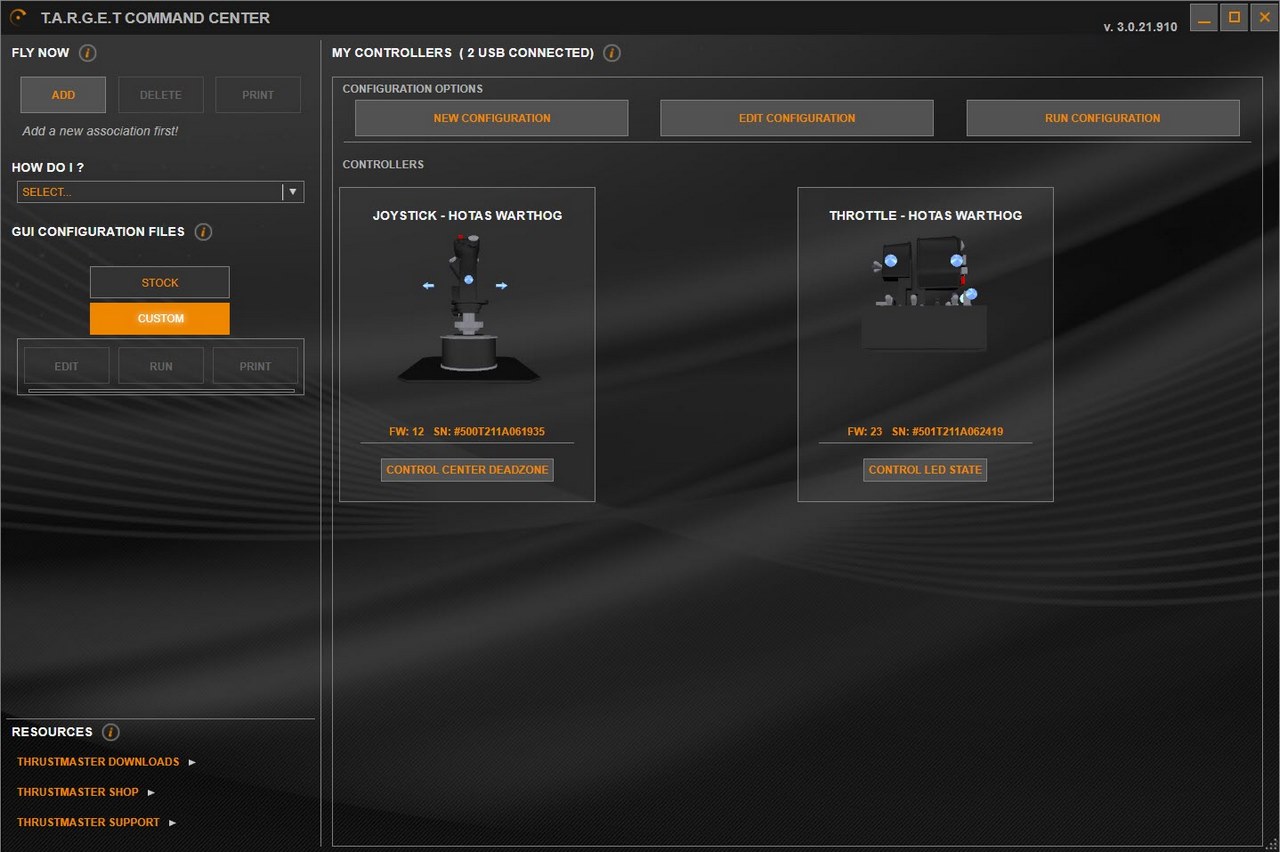Viewport: 1280px width, 852px height.
Task: Click the DELETE association button
Action: pyautogui.click(x=161, y=95)
